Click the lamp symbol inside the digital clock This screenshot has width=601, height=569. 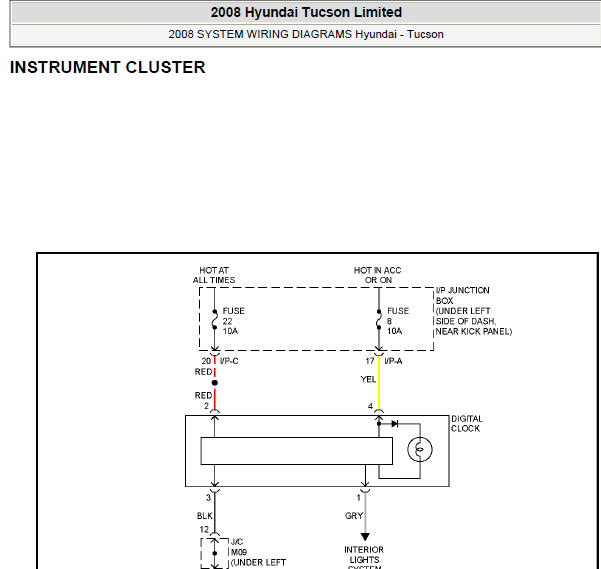pos(420,449)
